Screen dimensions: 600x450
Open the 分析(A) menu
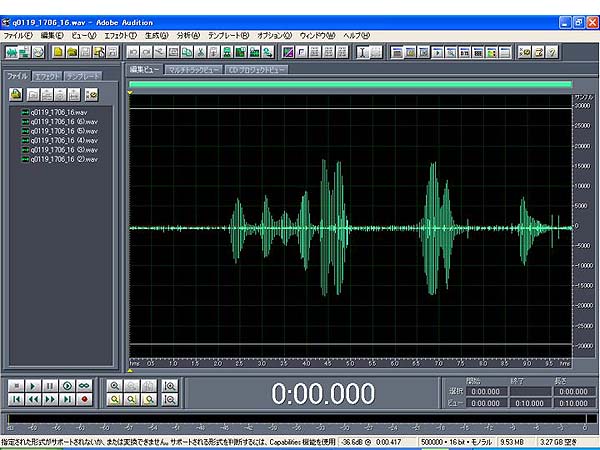[188, 36]
